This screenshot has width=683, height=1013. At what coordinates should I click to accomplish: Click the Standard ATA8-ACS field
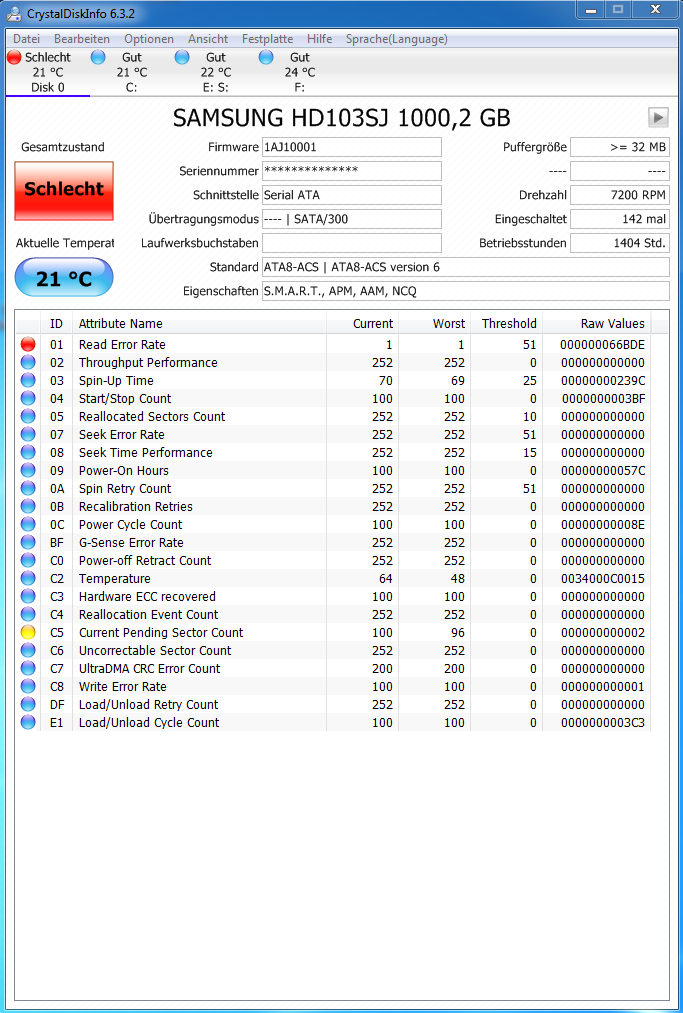(465, 267)
